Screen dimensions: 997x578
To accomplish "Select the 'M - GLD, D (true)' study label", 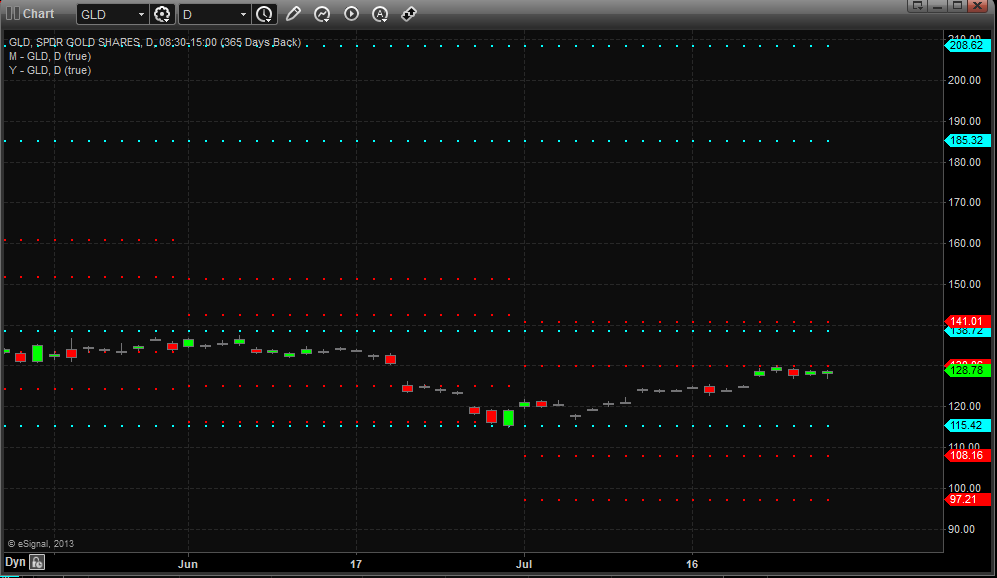I will click(x=50, y=57).
